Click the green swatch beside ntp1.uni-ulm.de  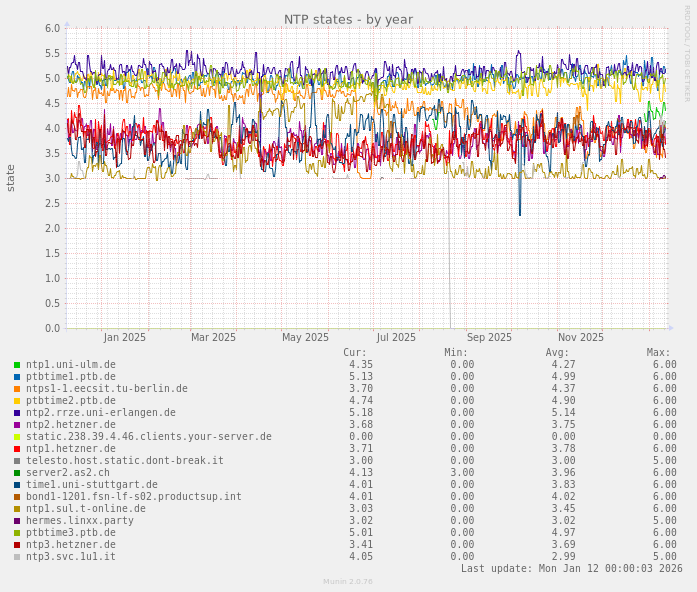tap(17, 365)
